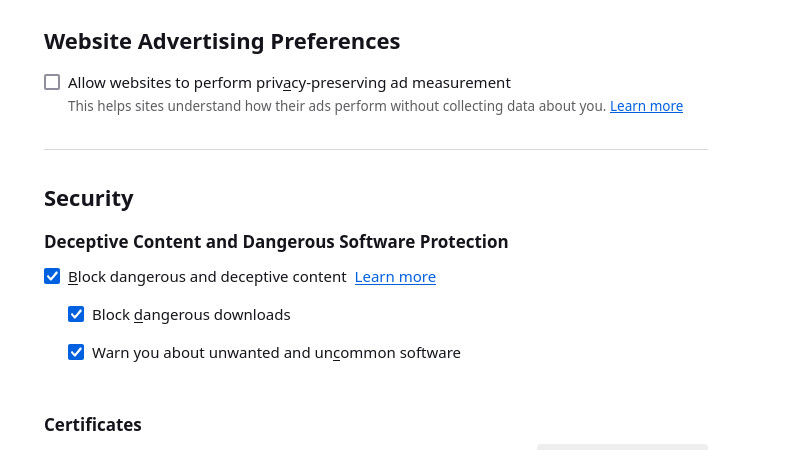Click the 'Block dangerous and deceptive content' label
The width and height of the screenshot is (800, 450).
click(207, 277)
